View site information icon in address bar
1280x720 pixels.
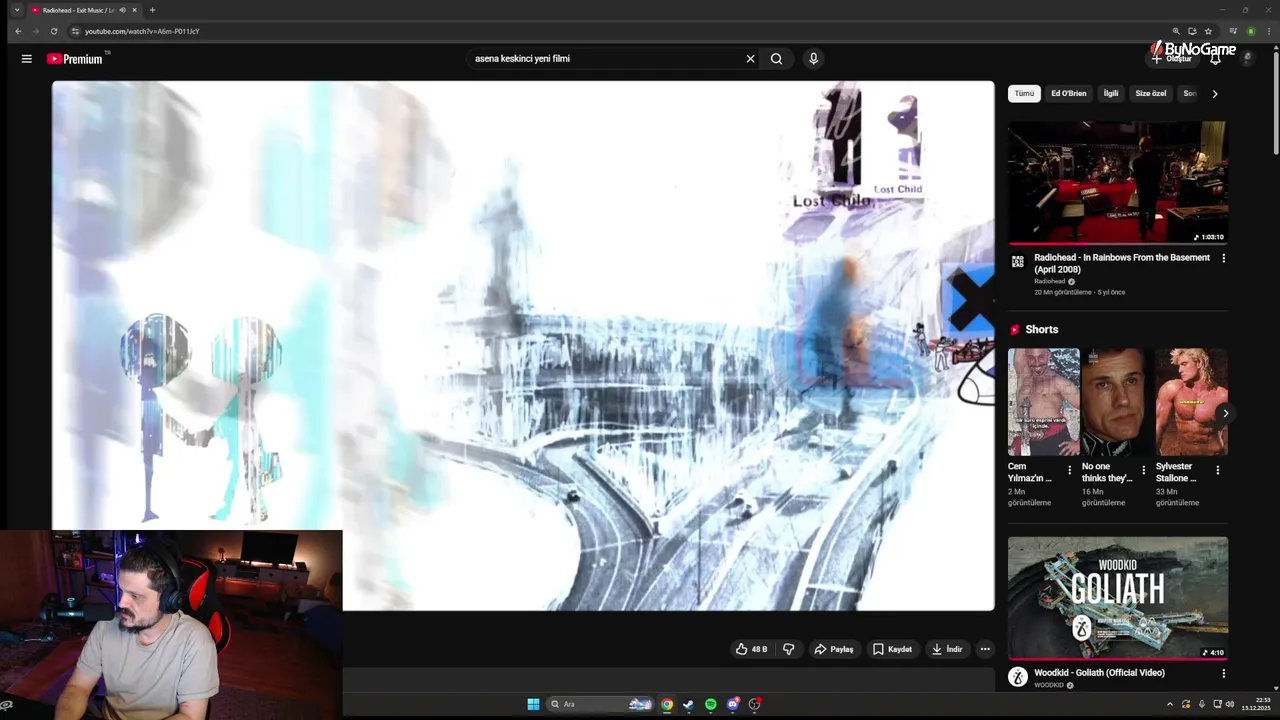(x=75, y=31)
